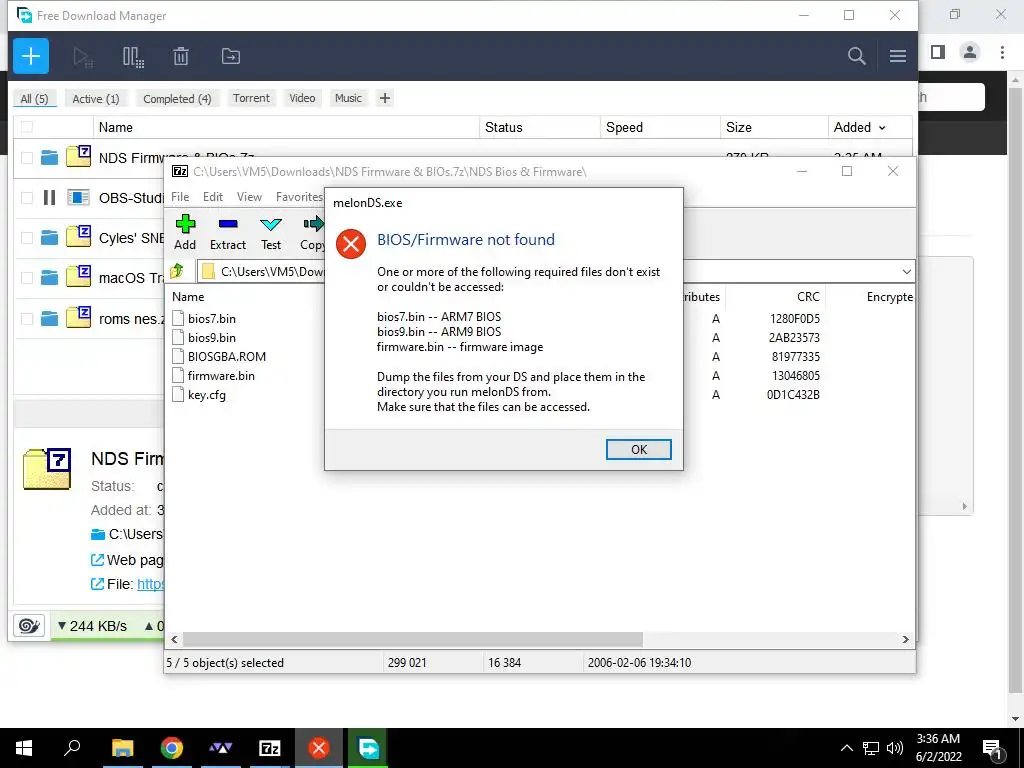Screen dimensions: 1024x768
Task: Open the File https link in the FDM details panel
Action: coord(150,584)
